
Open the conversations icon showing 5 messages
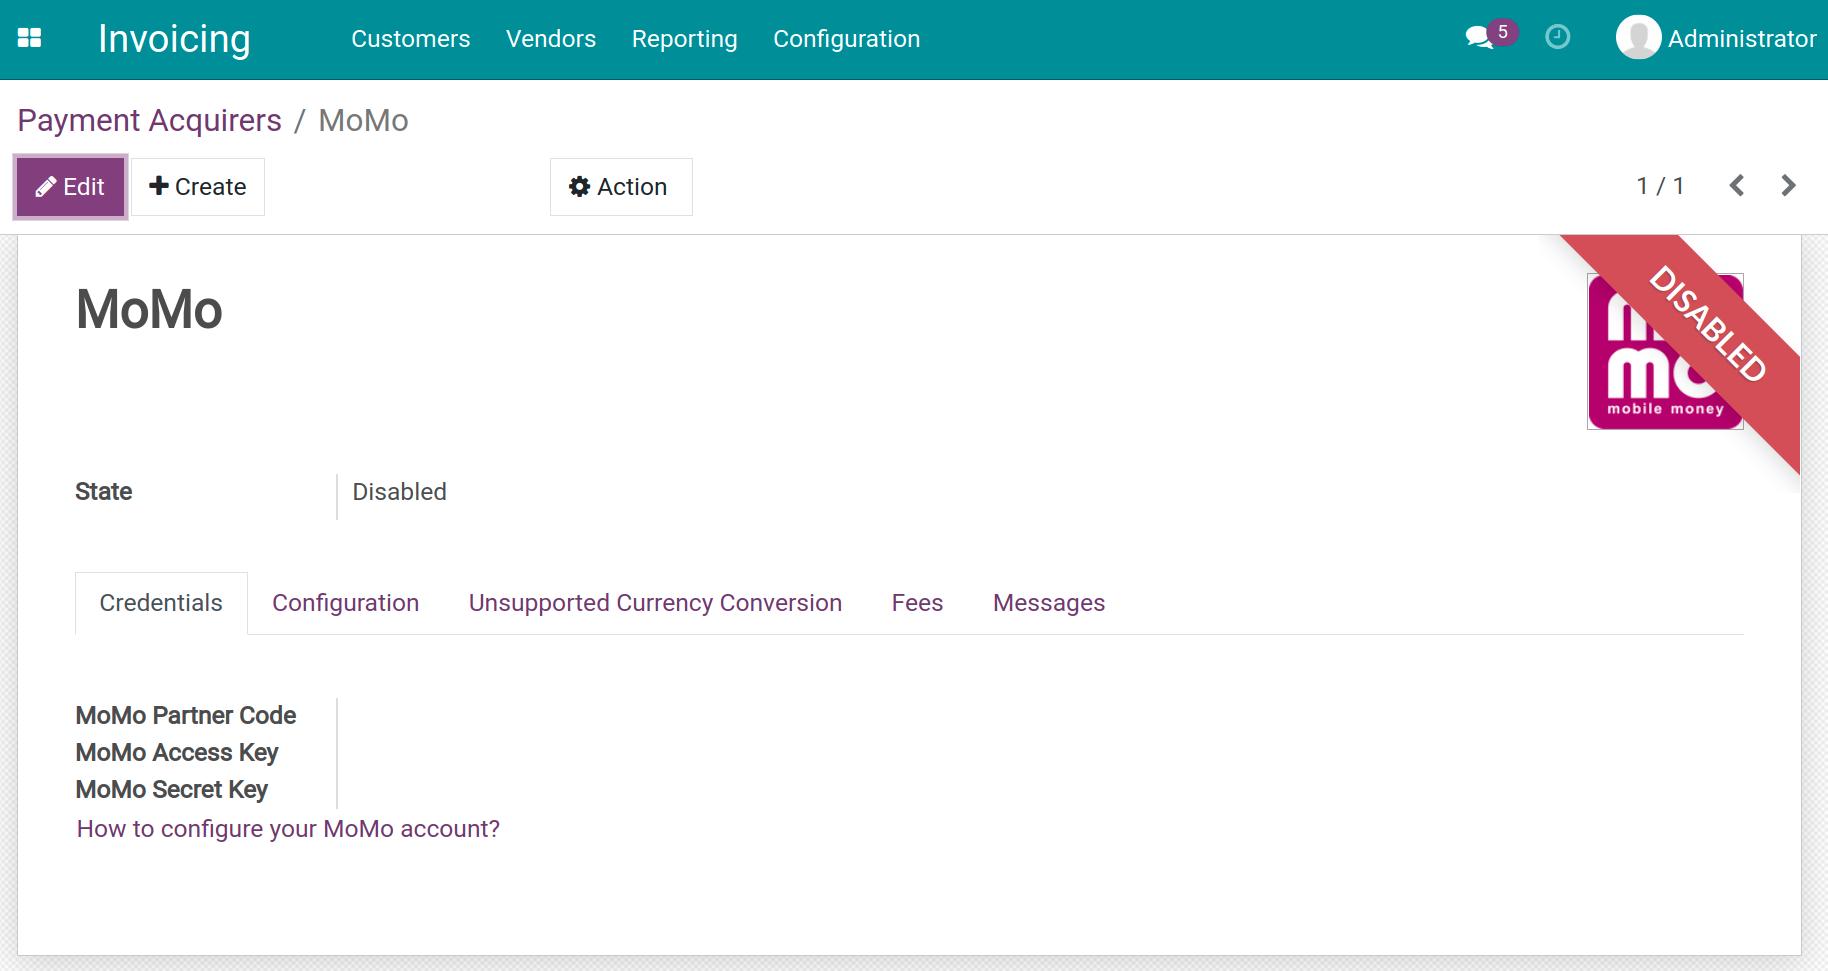tap(1480, 37)
